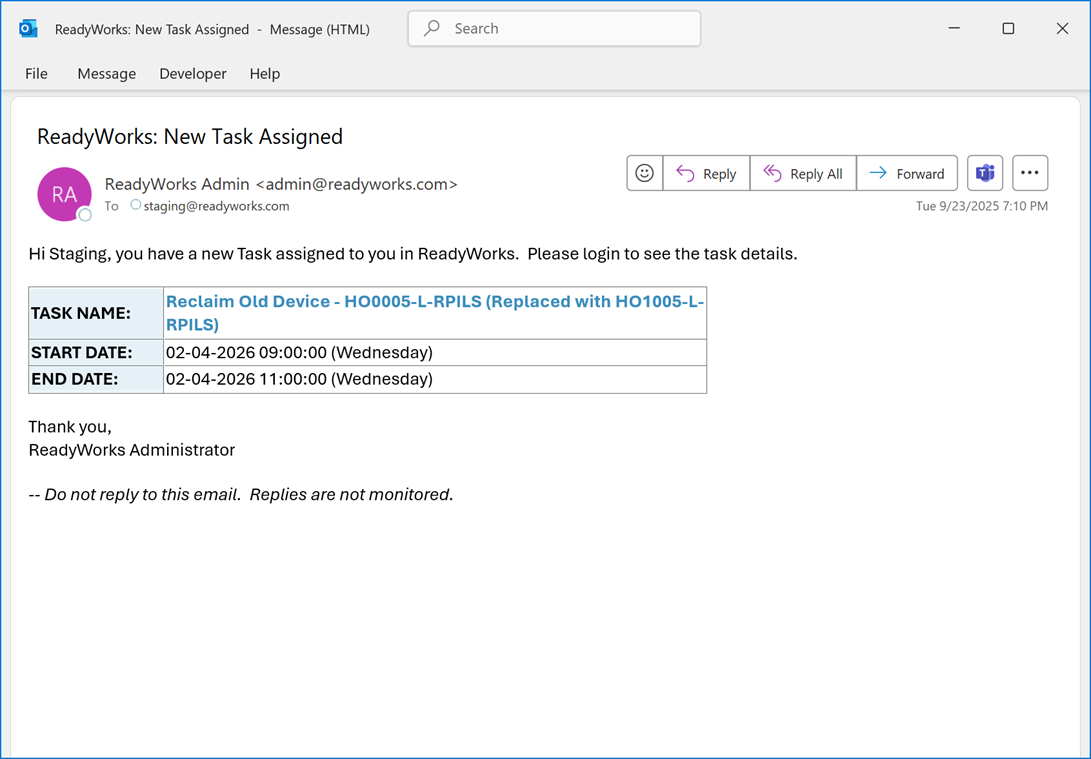Open the Developer tab

coord(193,73)
